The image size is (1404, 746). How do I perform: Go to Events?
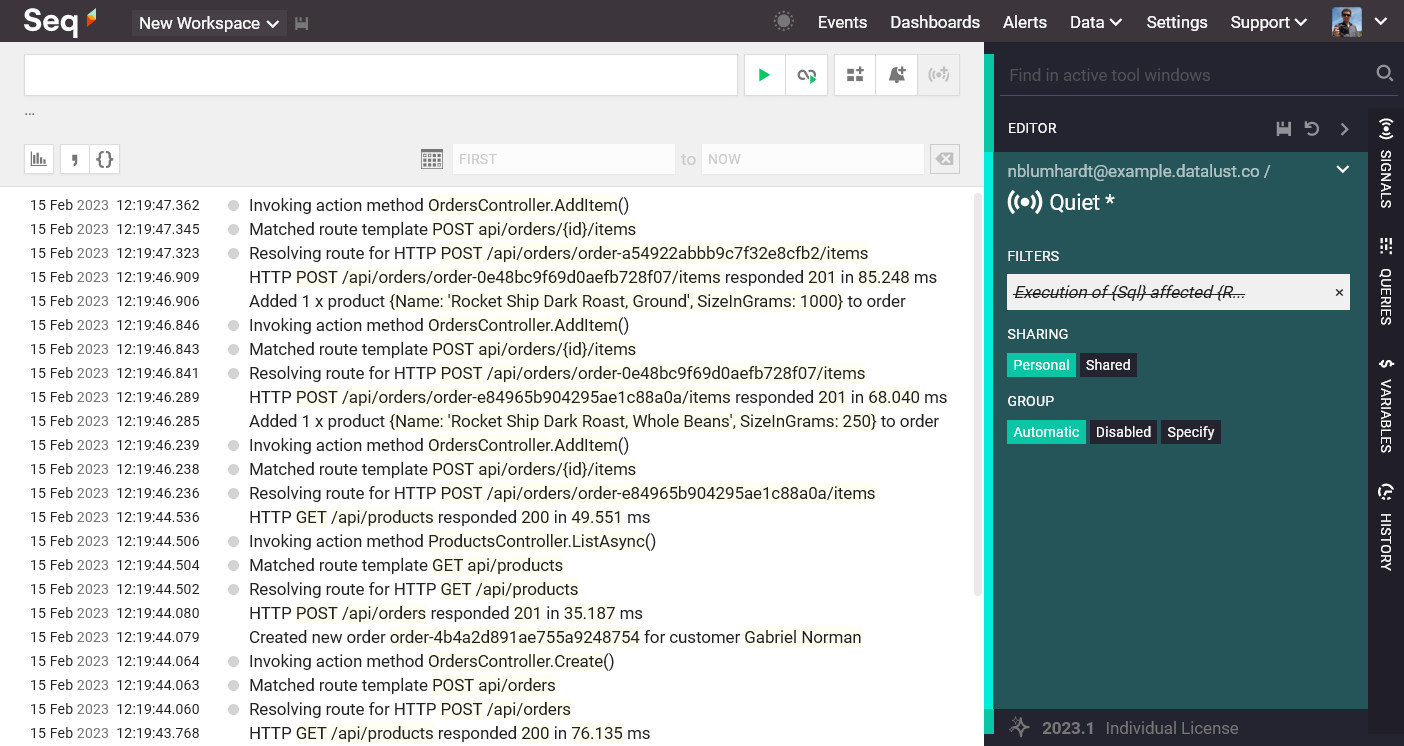[842, 22]
